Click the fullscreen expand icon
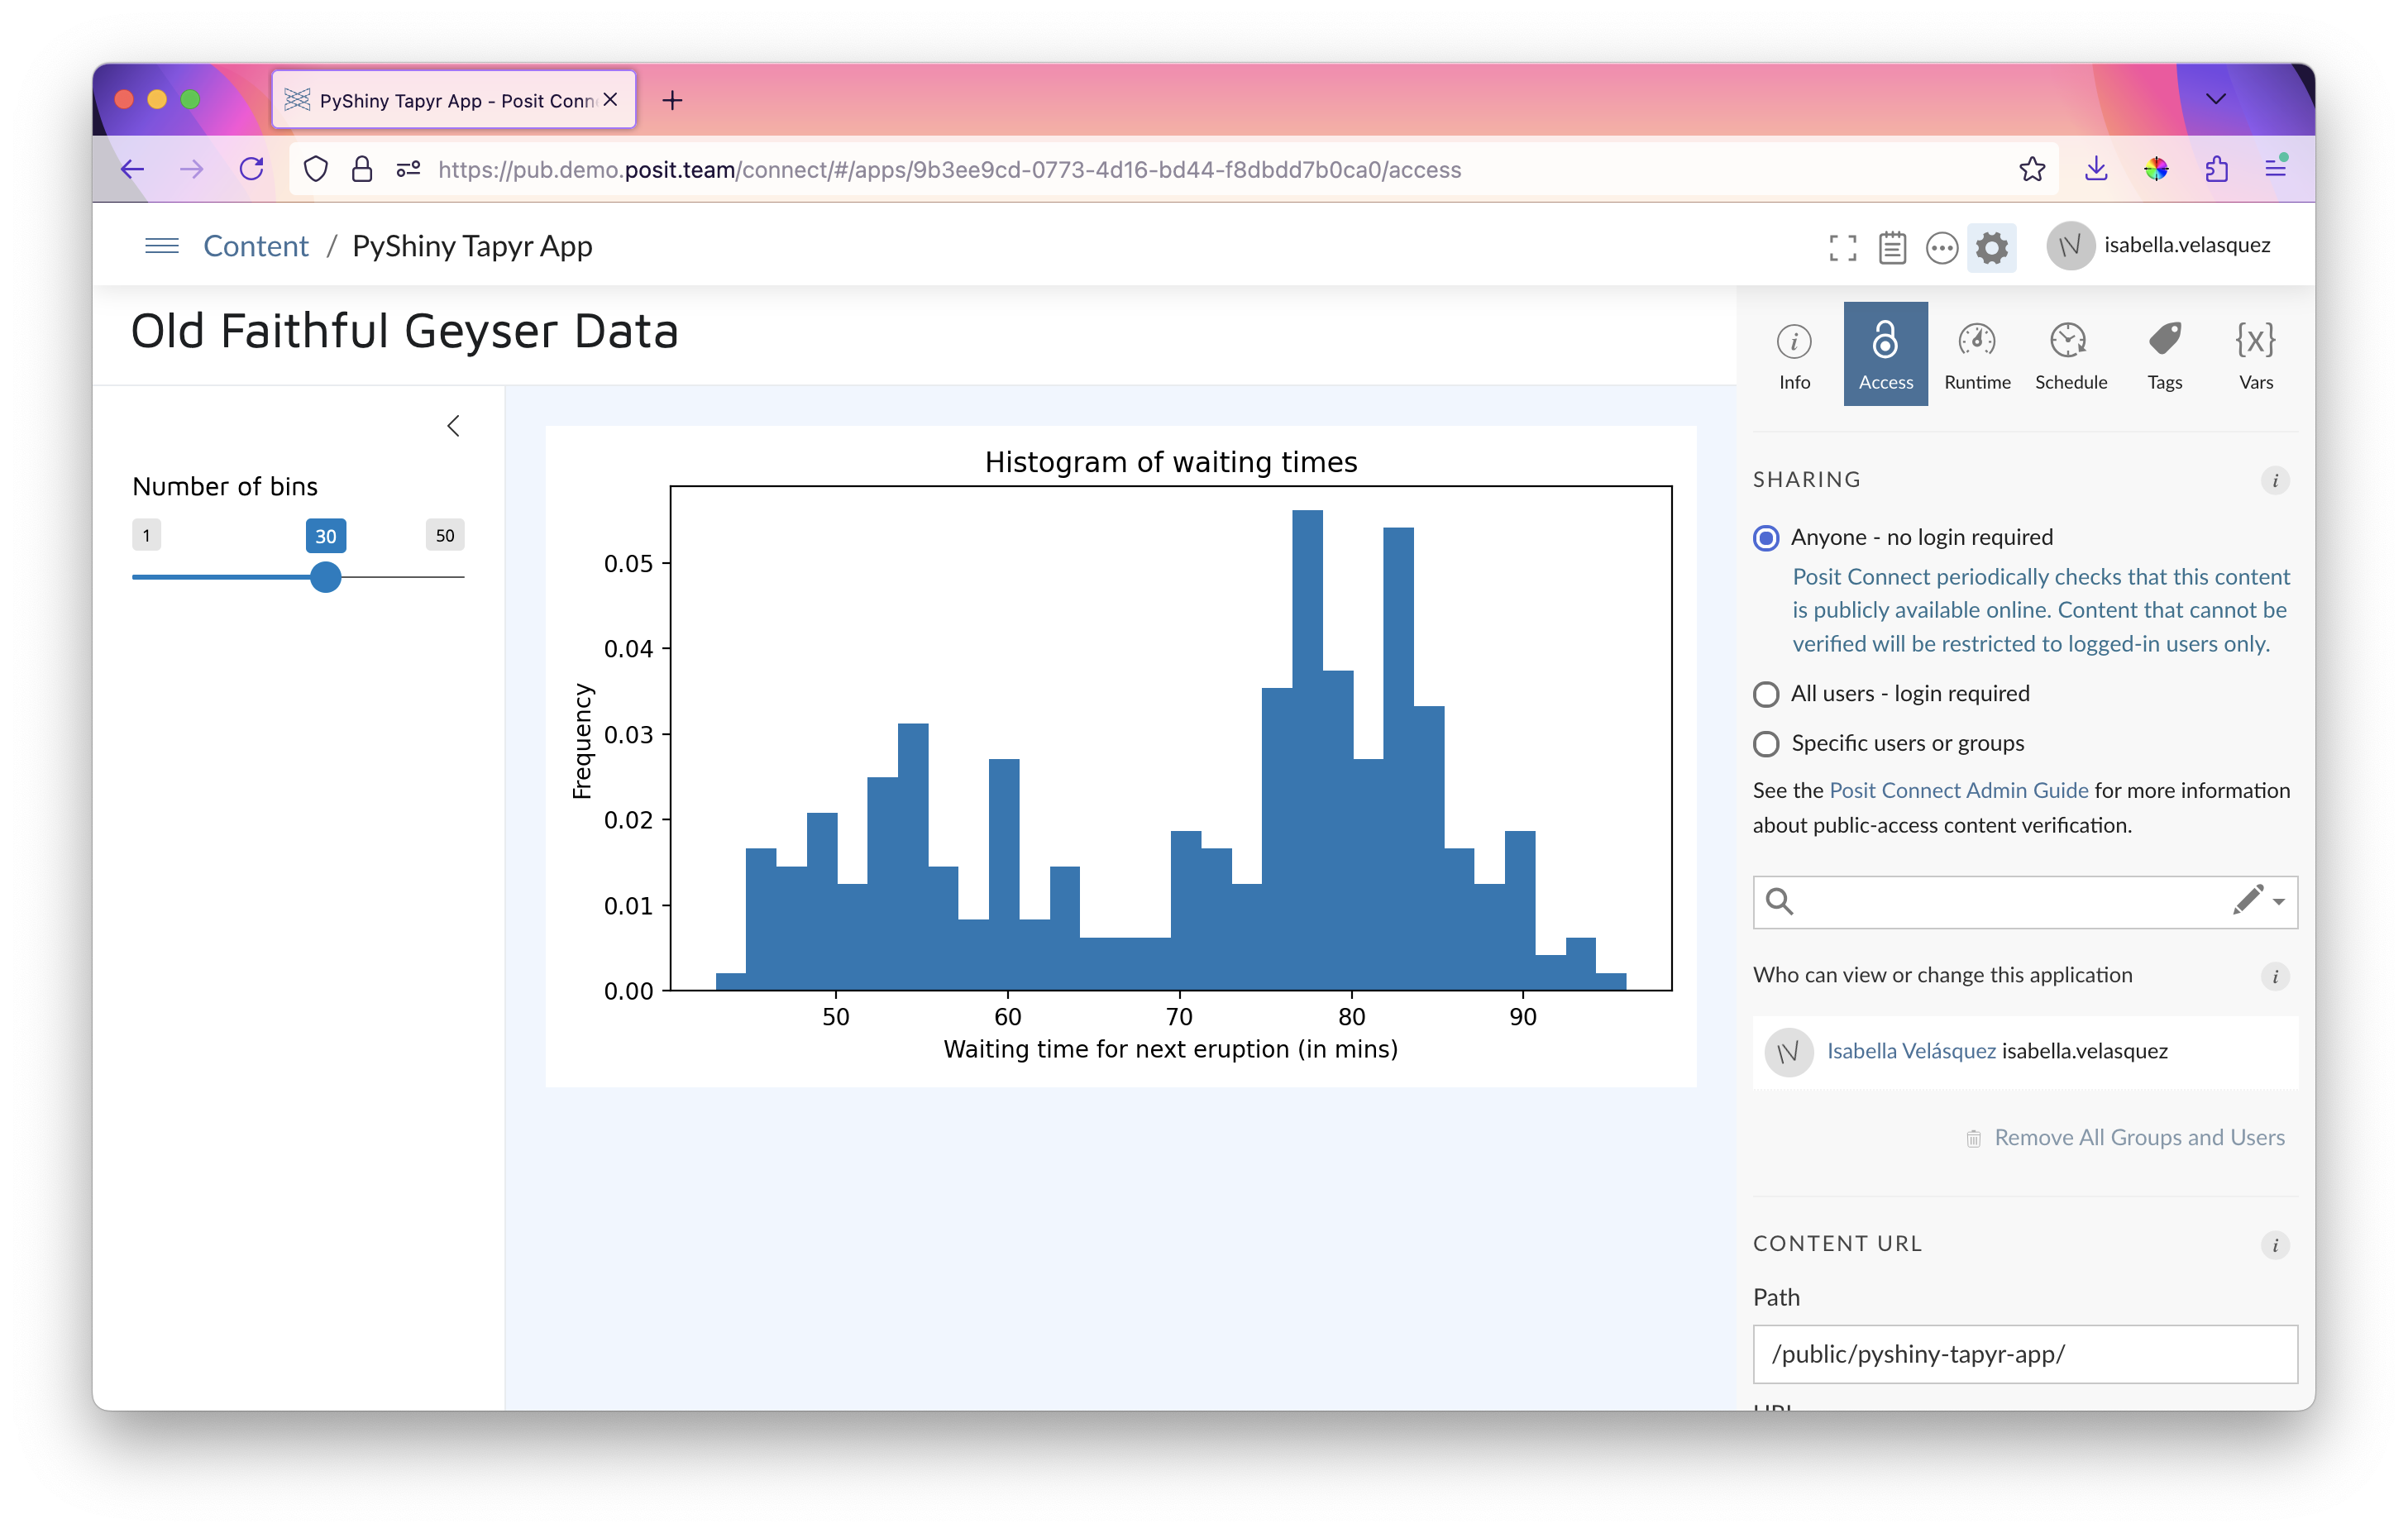 pos(1842,247)
